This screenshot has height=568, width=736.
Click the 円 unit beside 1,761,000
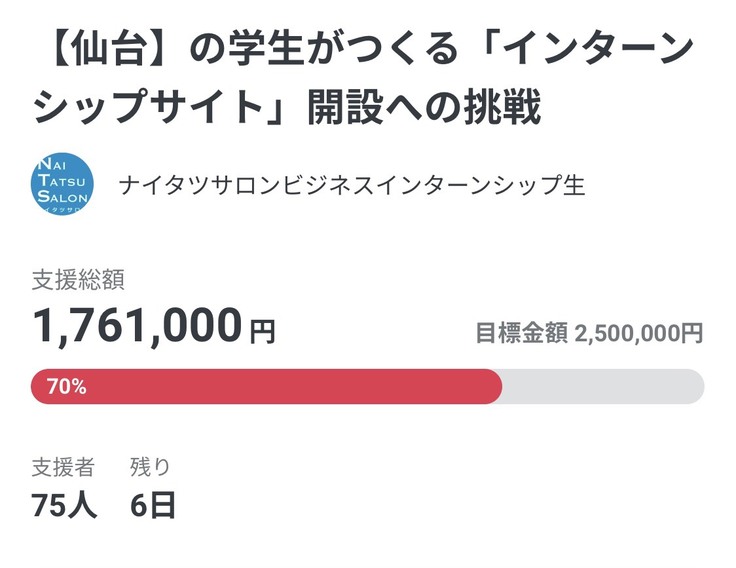pyautogui.click(x=262, y=330)
